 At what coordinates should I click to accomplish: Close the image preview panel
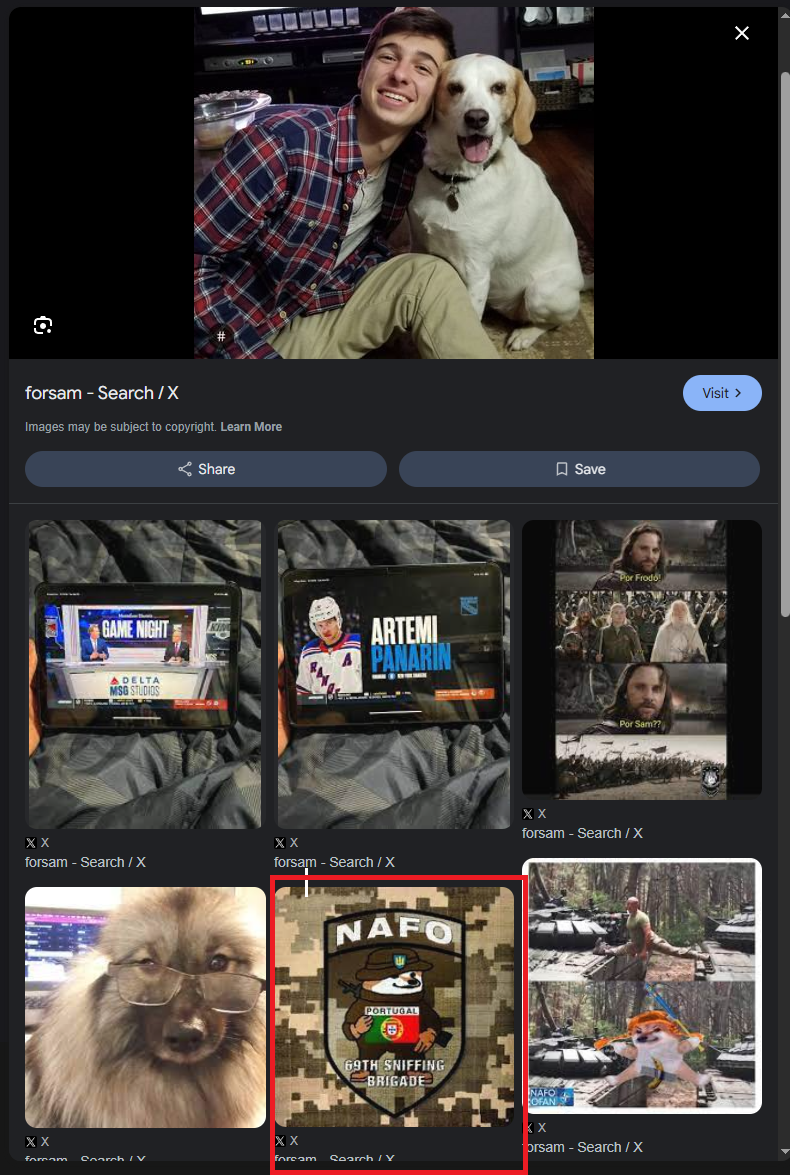click(x=741, y=33)
